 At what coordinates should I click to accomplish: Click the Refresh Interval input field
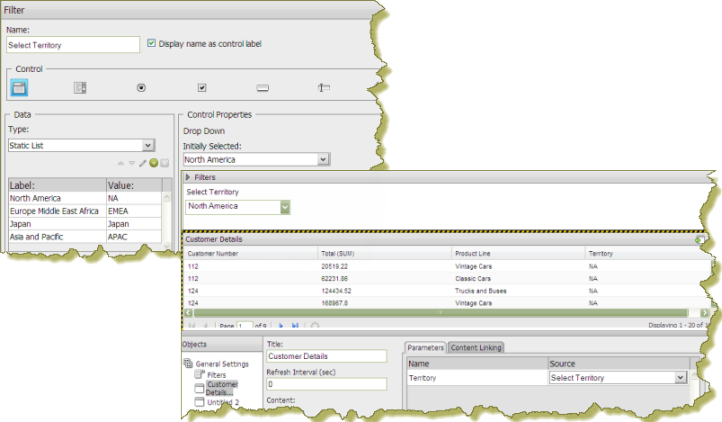[326, 384]
